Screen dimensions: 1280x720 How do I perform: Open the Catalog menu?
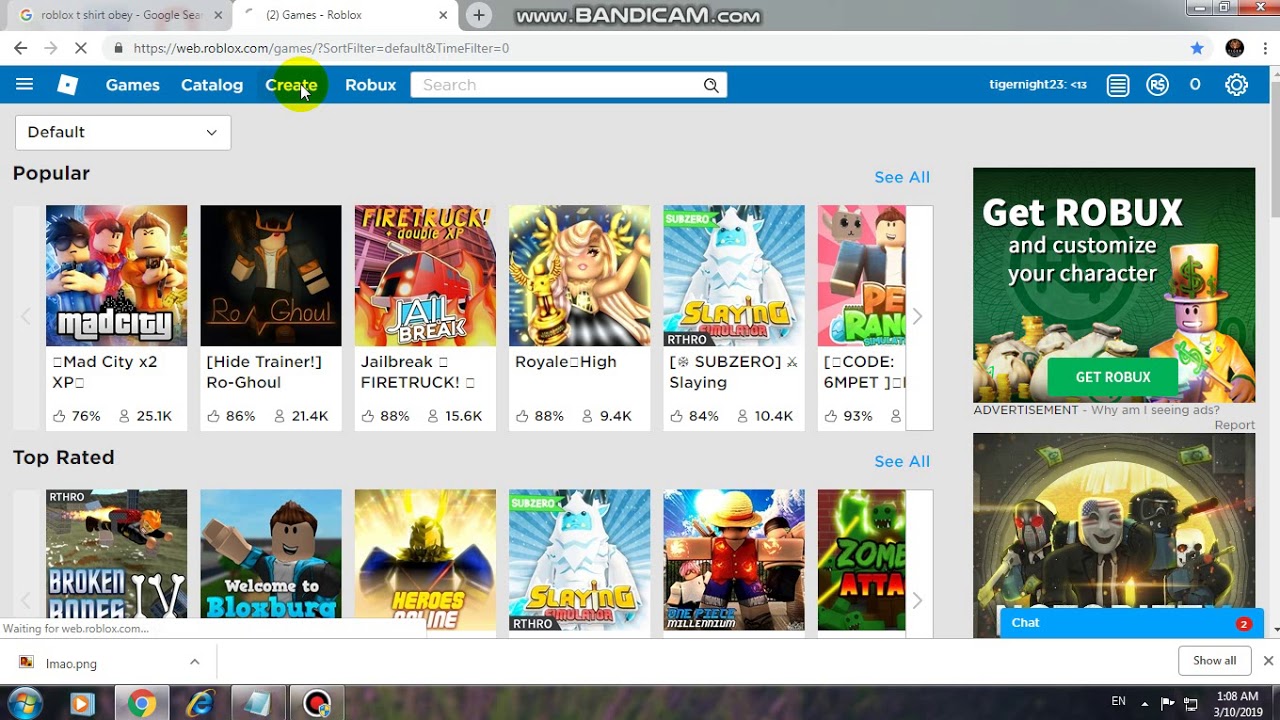212,85
